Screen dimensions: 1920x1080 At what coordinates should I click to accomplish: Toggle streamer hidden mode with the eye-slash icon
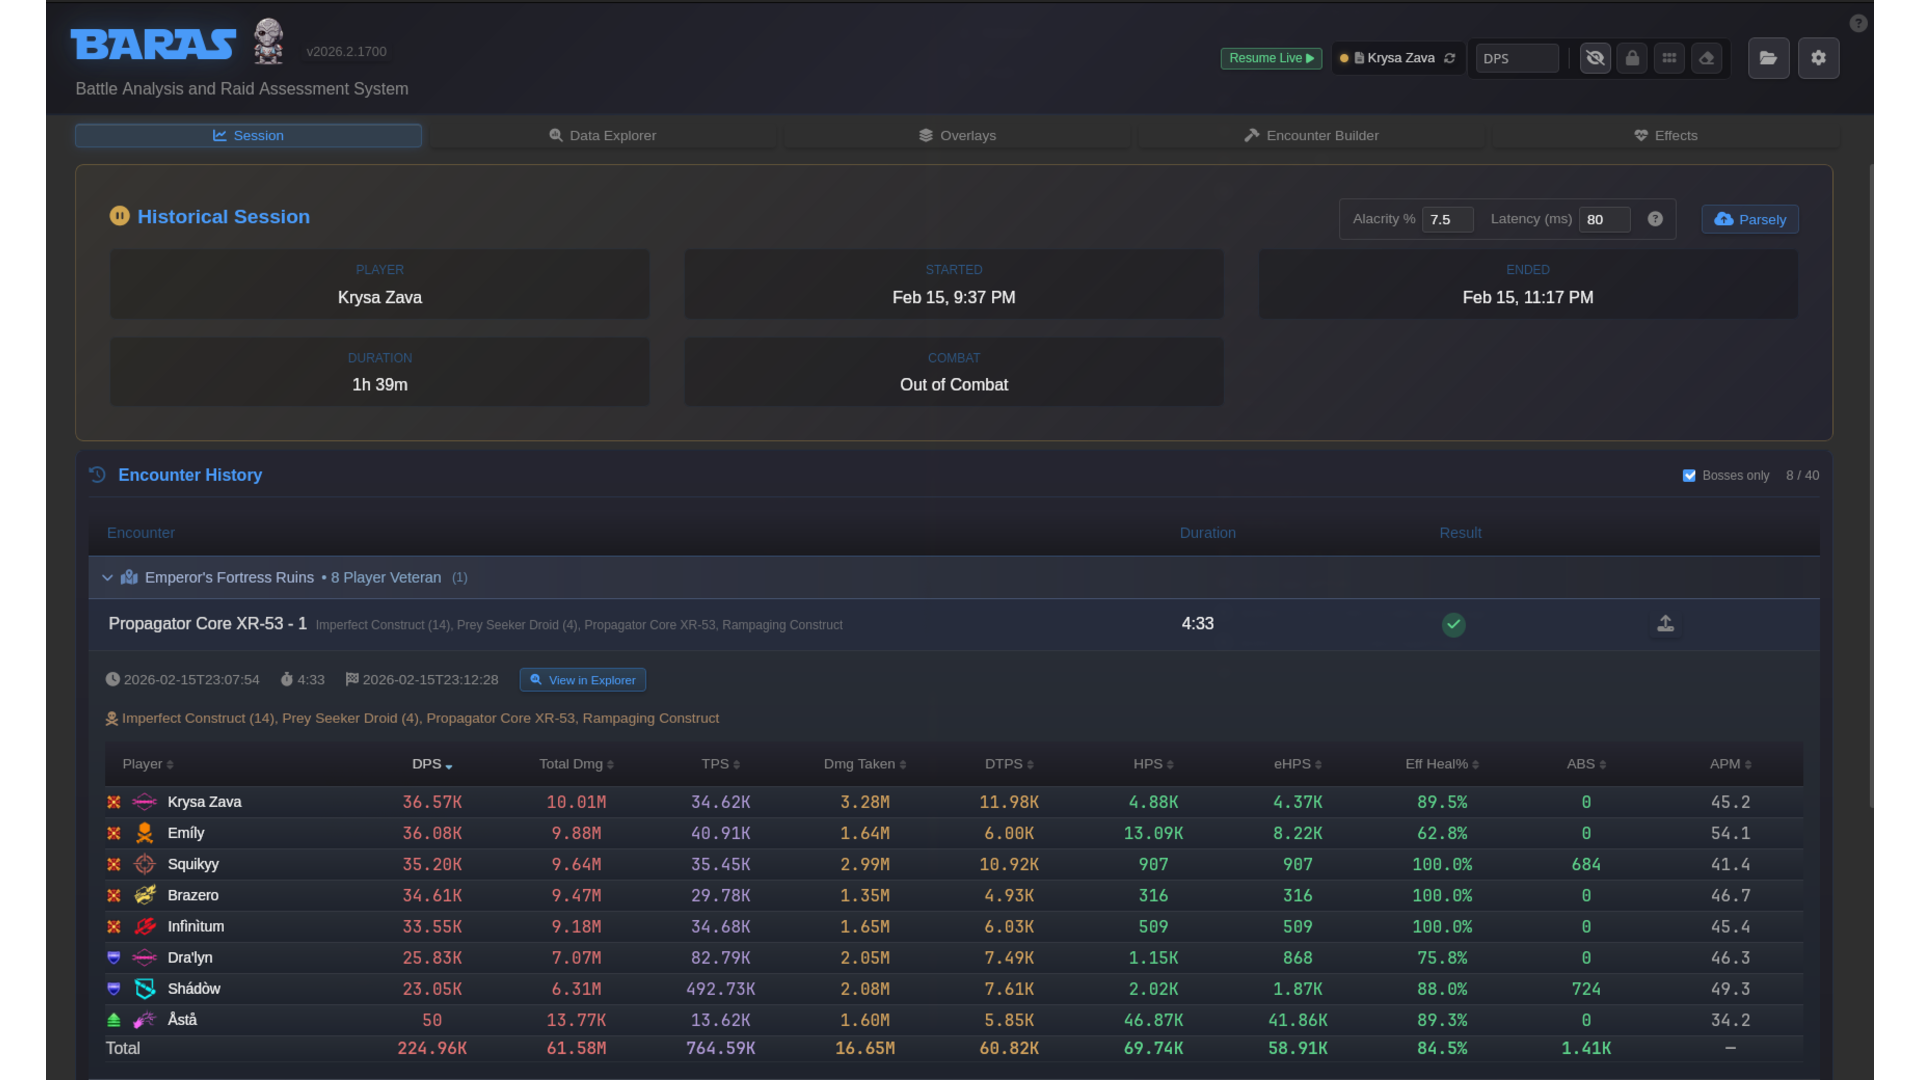tap(1594, 58)
